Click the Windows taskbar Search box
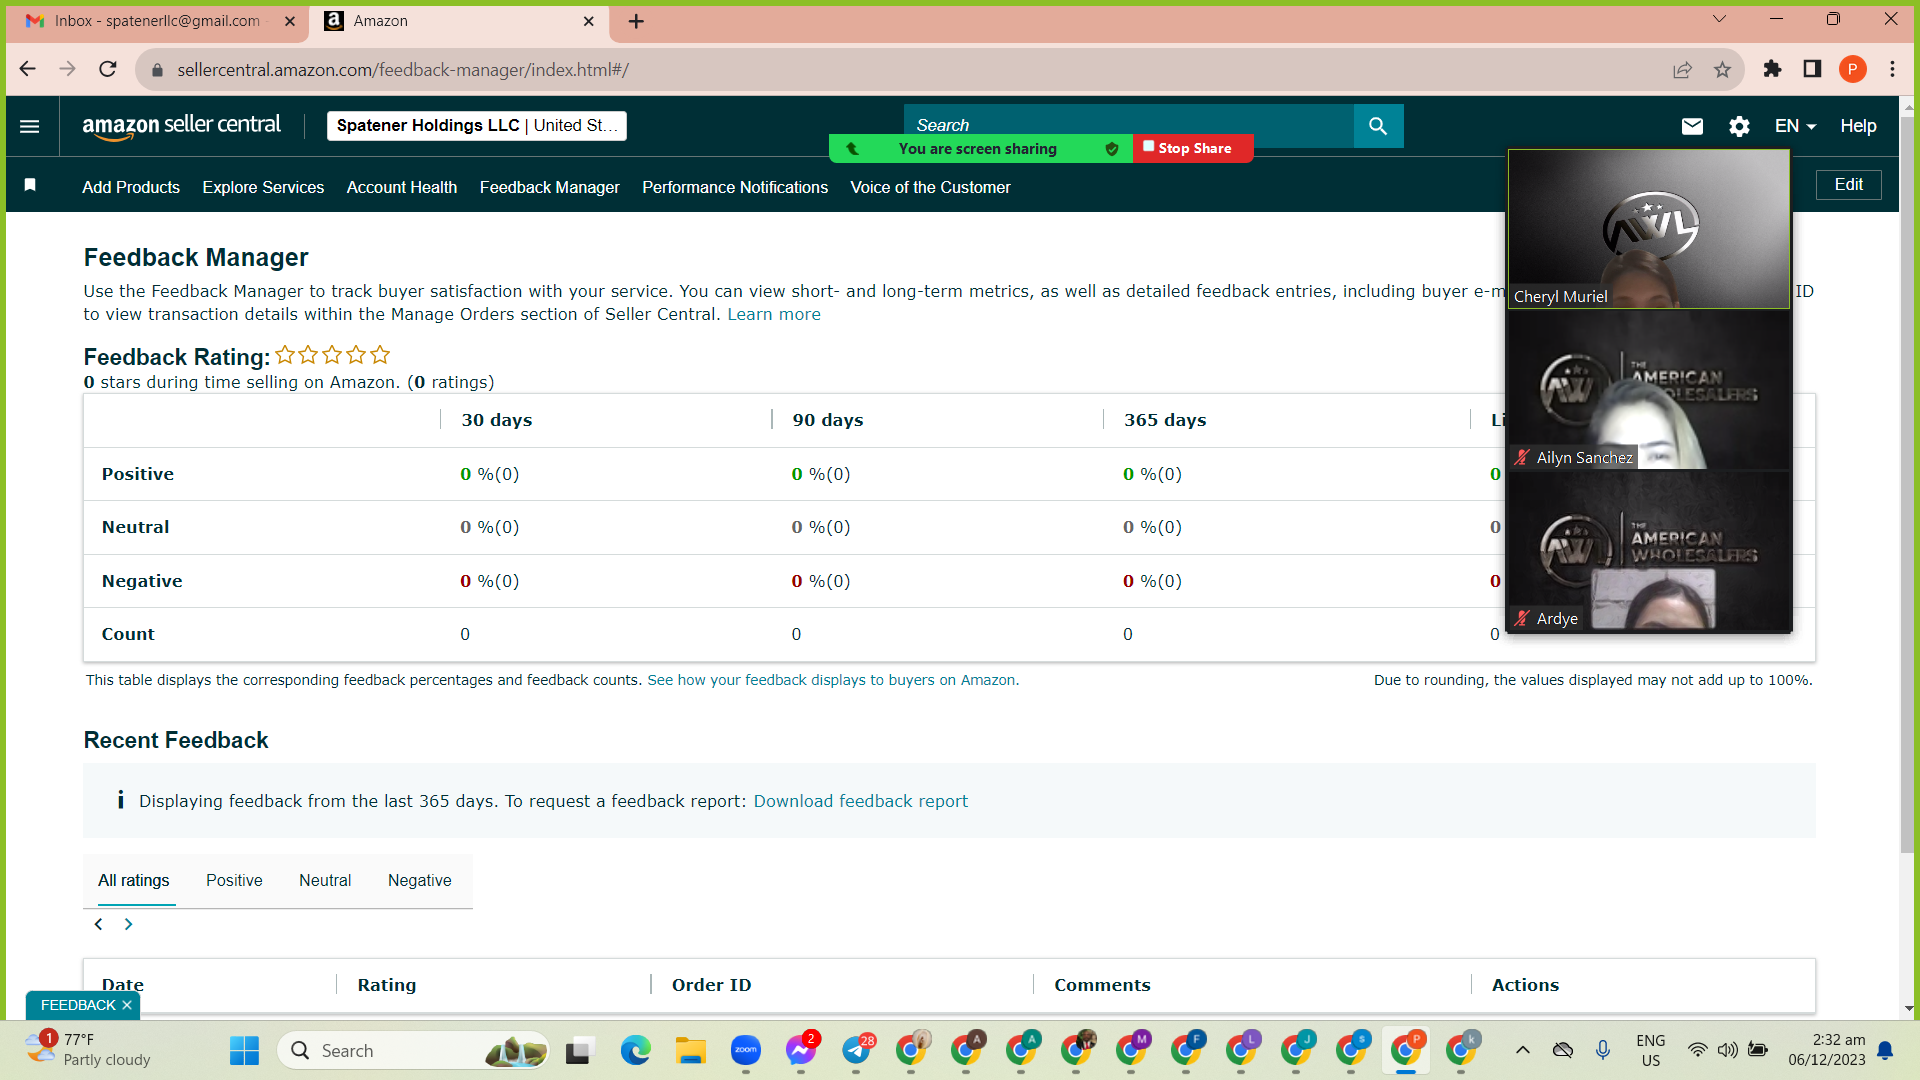Viewport: 1920px width, 1080px height. tap(412, 1051)
